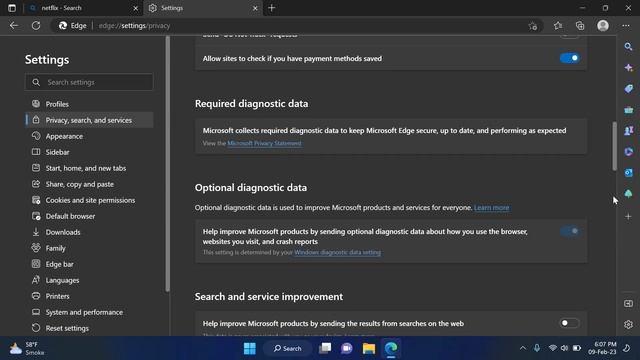
Task: Click Learn more about optional diagnostic data
Action: (491, 208)
